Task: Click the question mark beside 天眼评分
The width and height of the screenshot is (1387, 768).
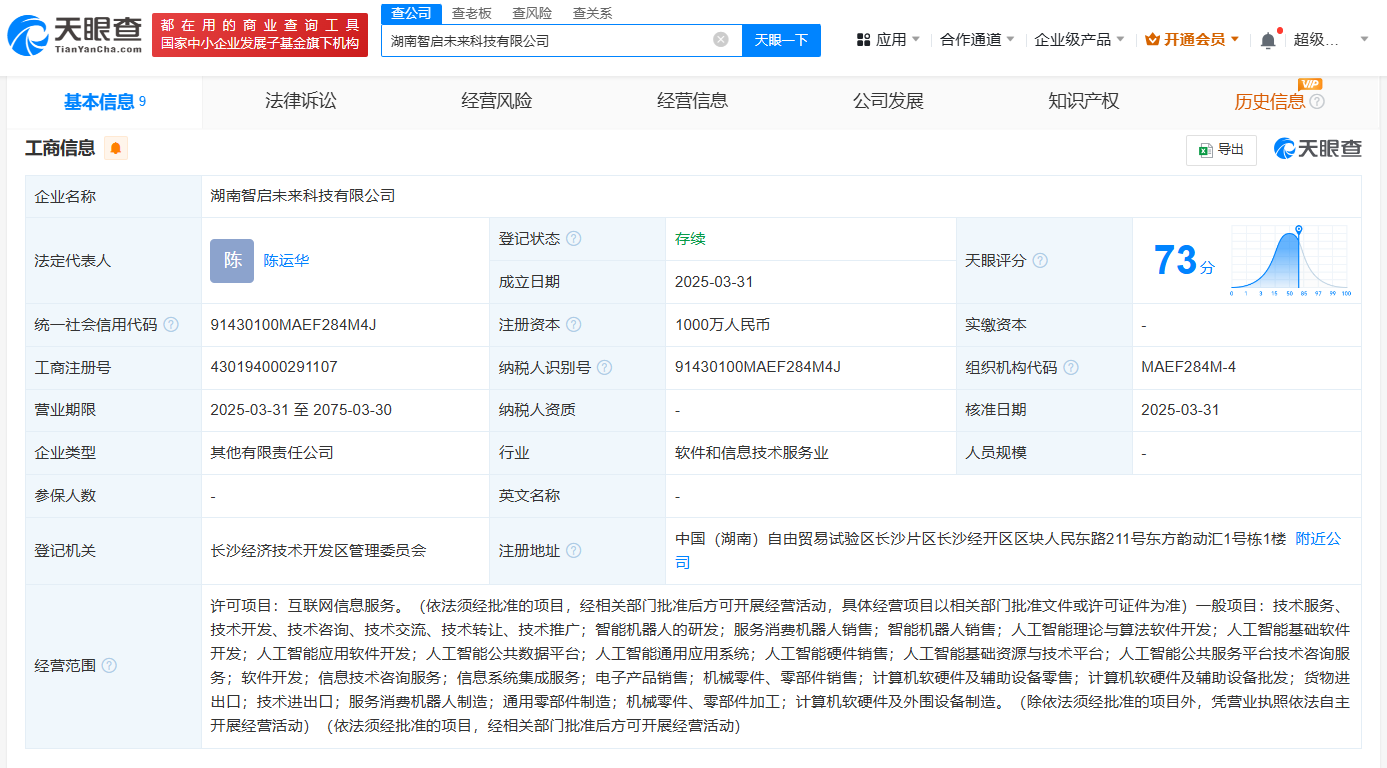Action: [1040, 259]
